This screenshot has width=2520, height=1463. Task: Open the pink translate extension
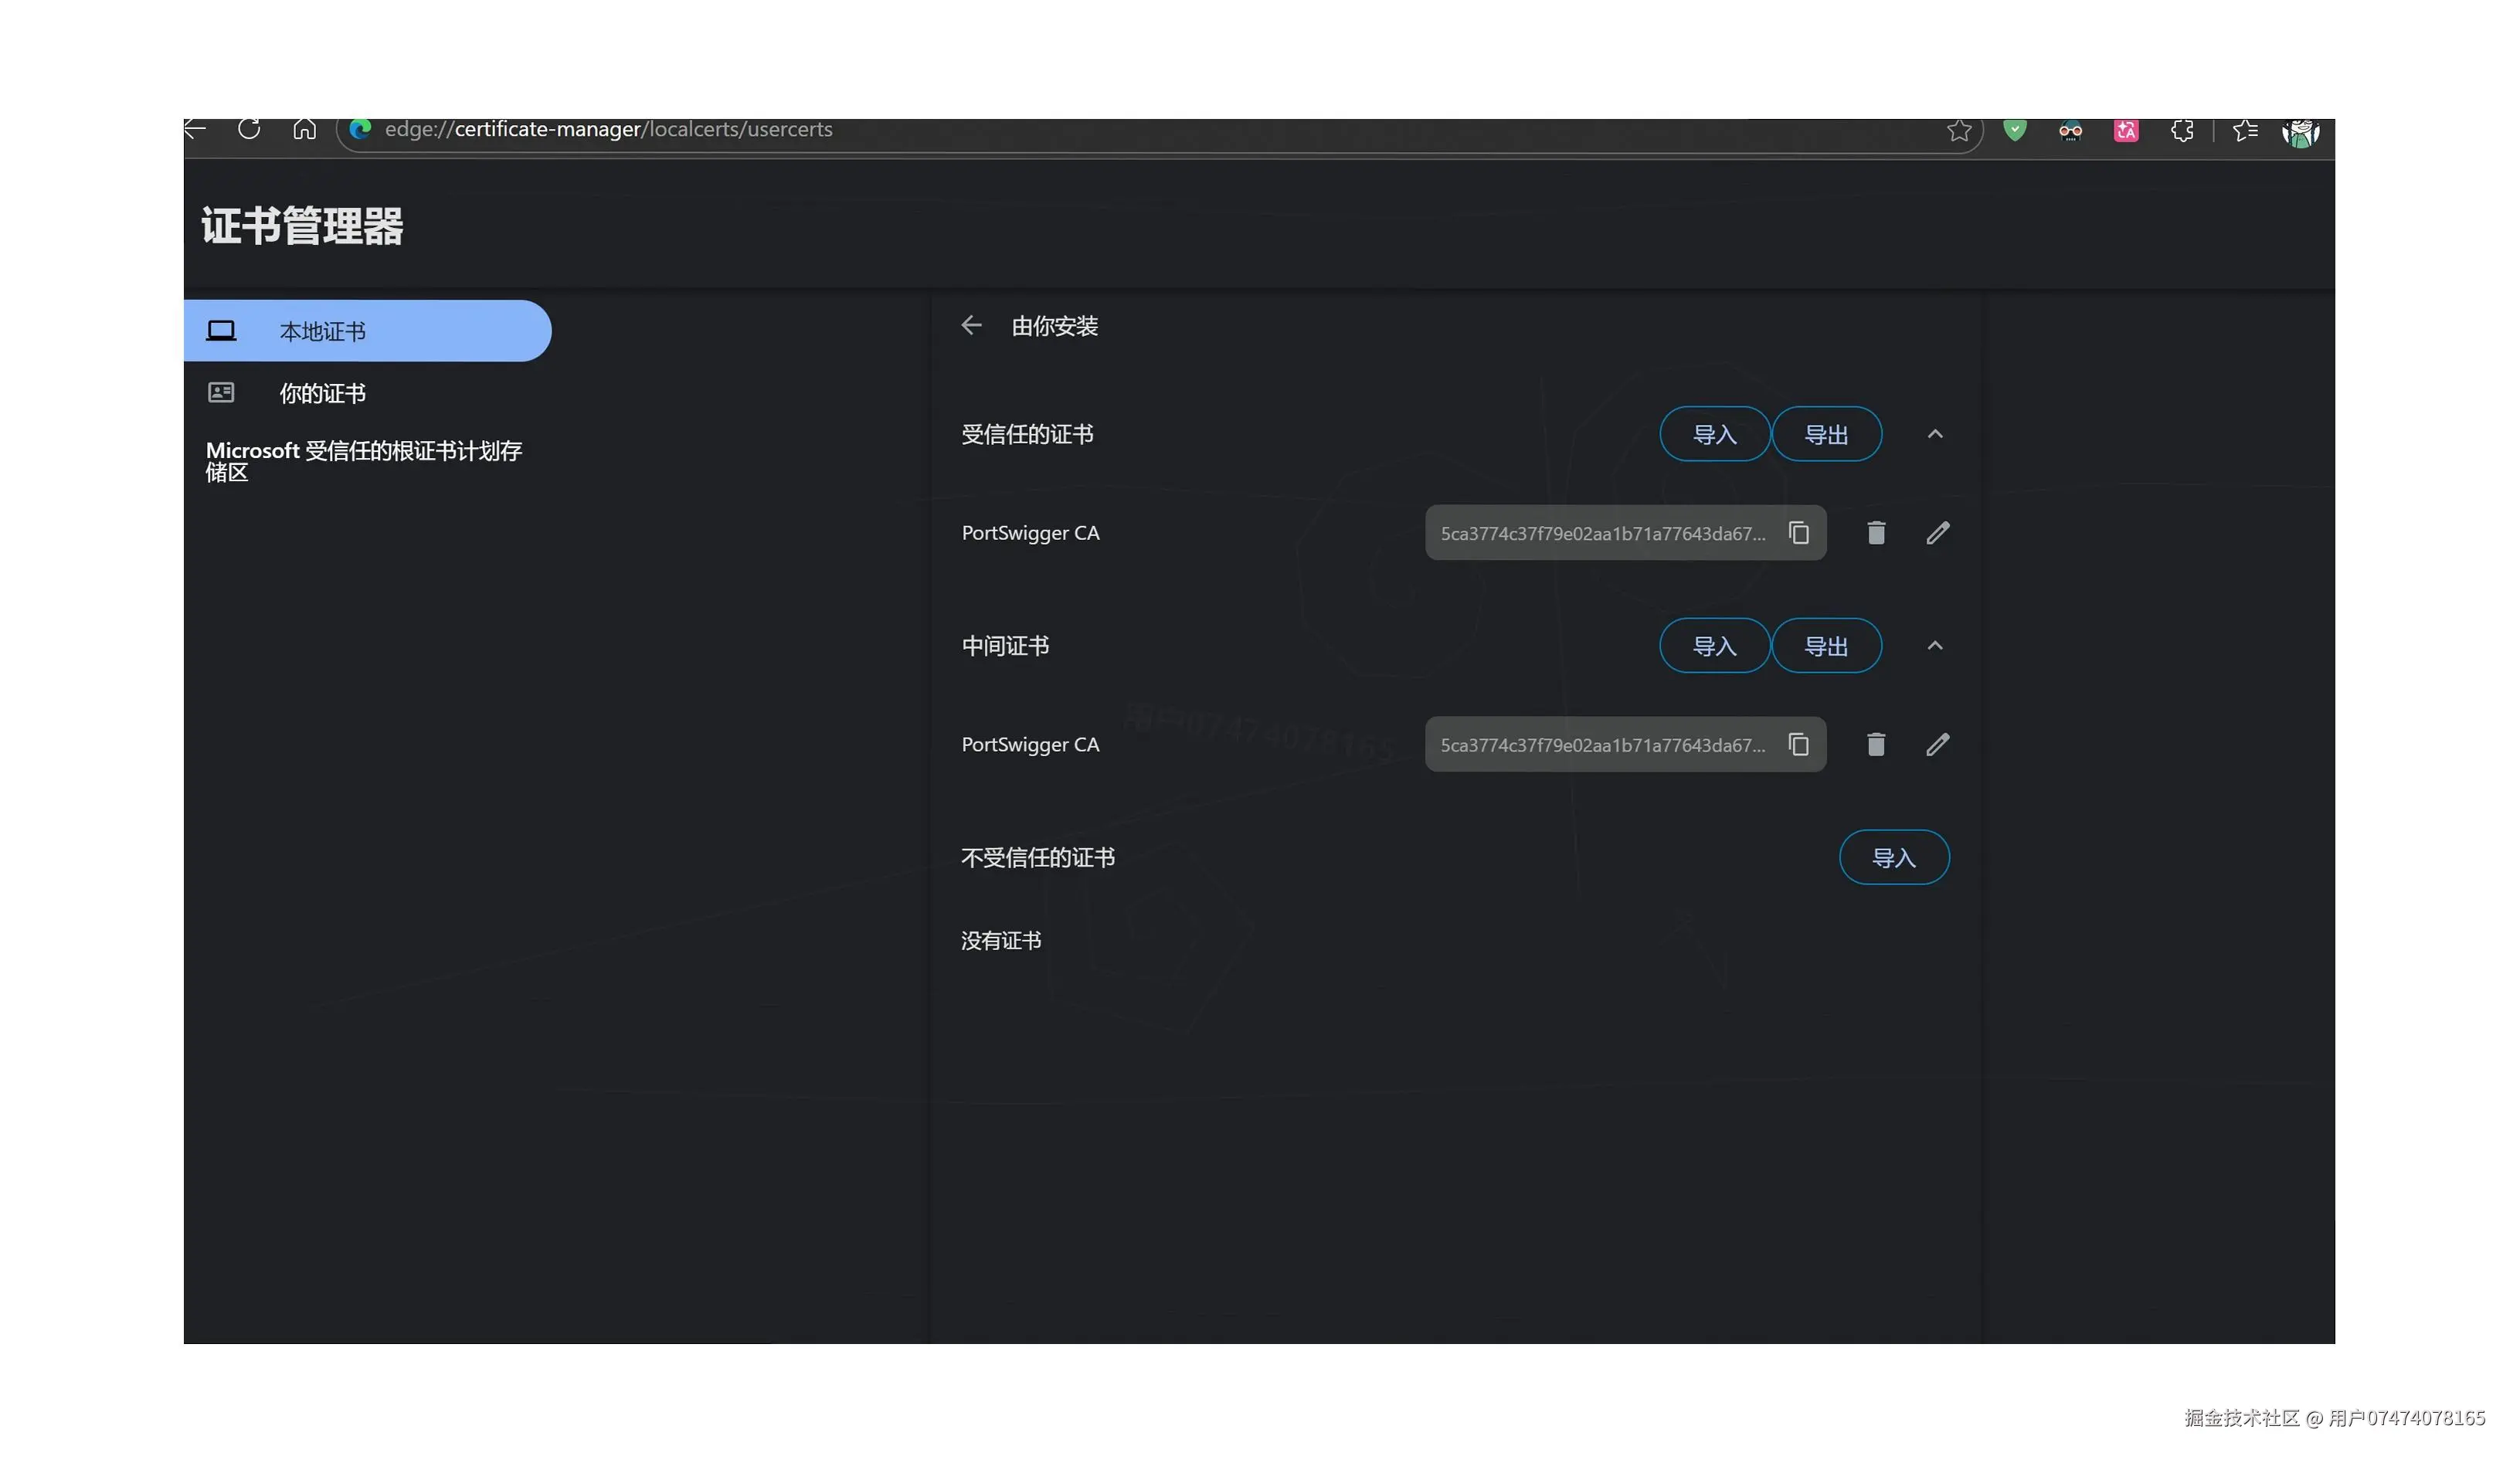[2126, 131]
